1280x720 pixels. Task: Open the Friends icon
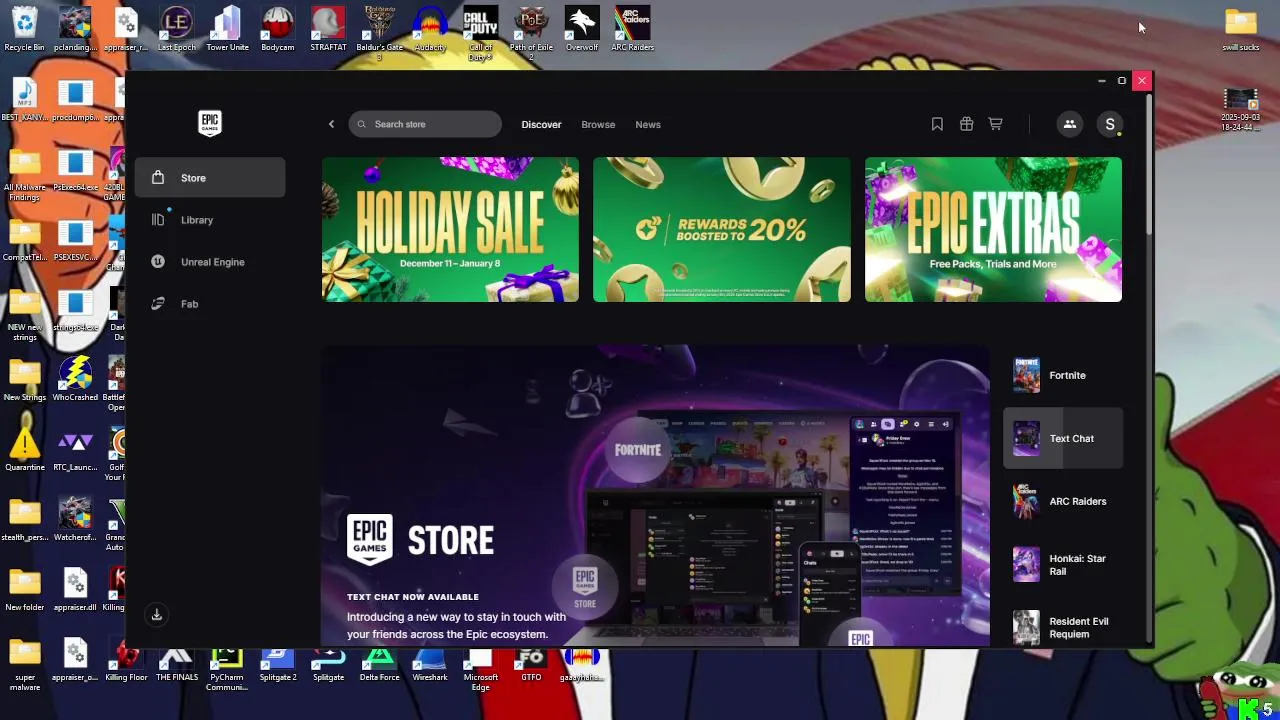tap(1069, 124)
